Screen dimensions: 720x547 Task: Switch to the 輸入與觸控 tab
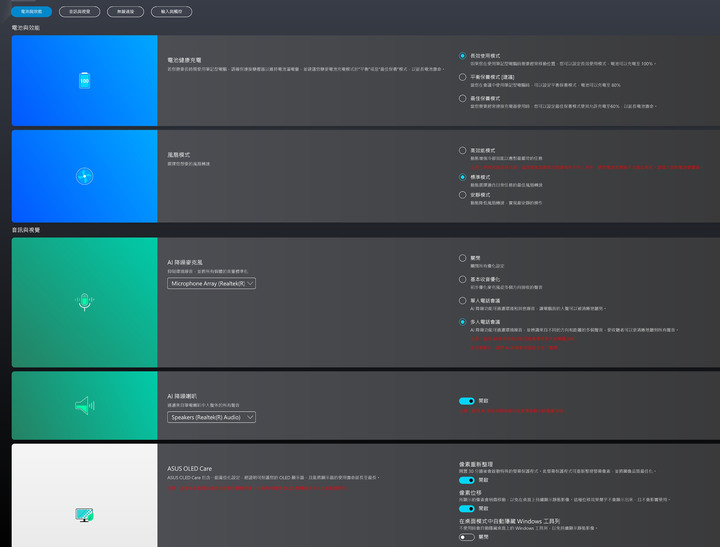(x=171, y=11)
